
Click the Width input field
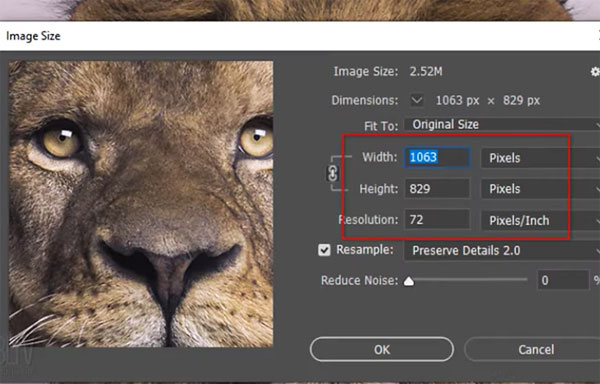437,158
